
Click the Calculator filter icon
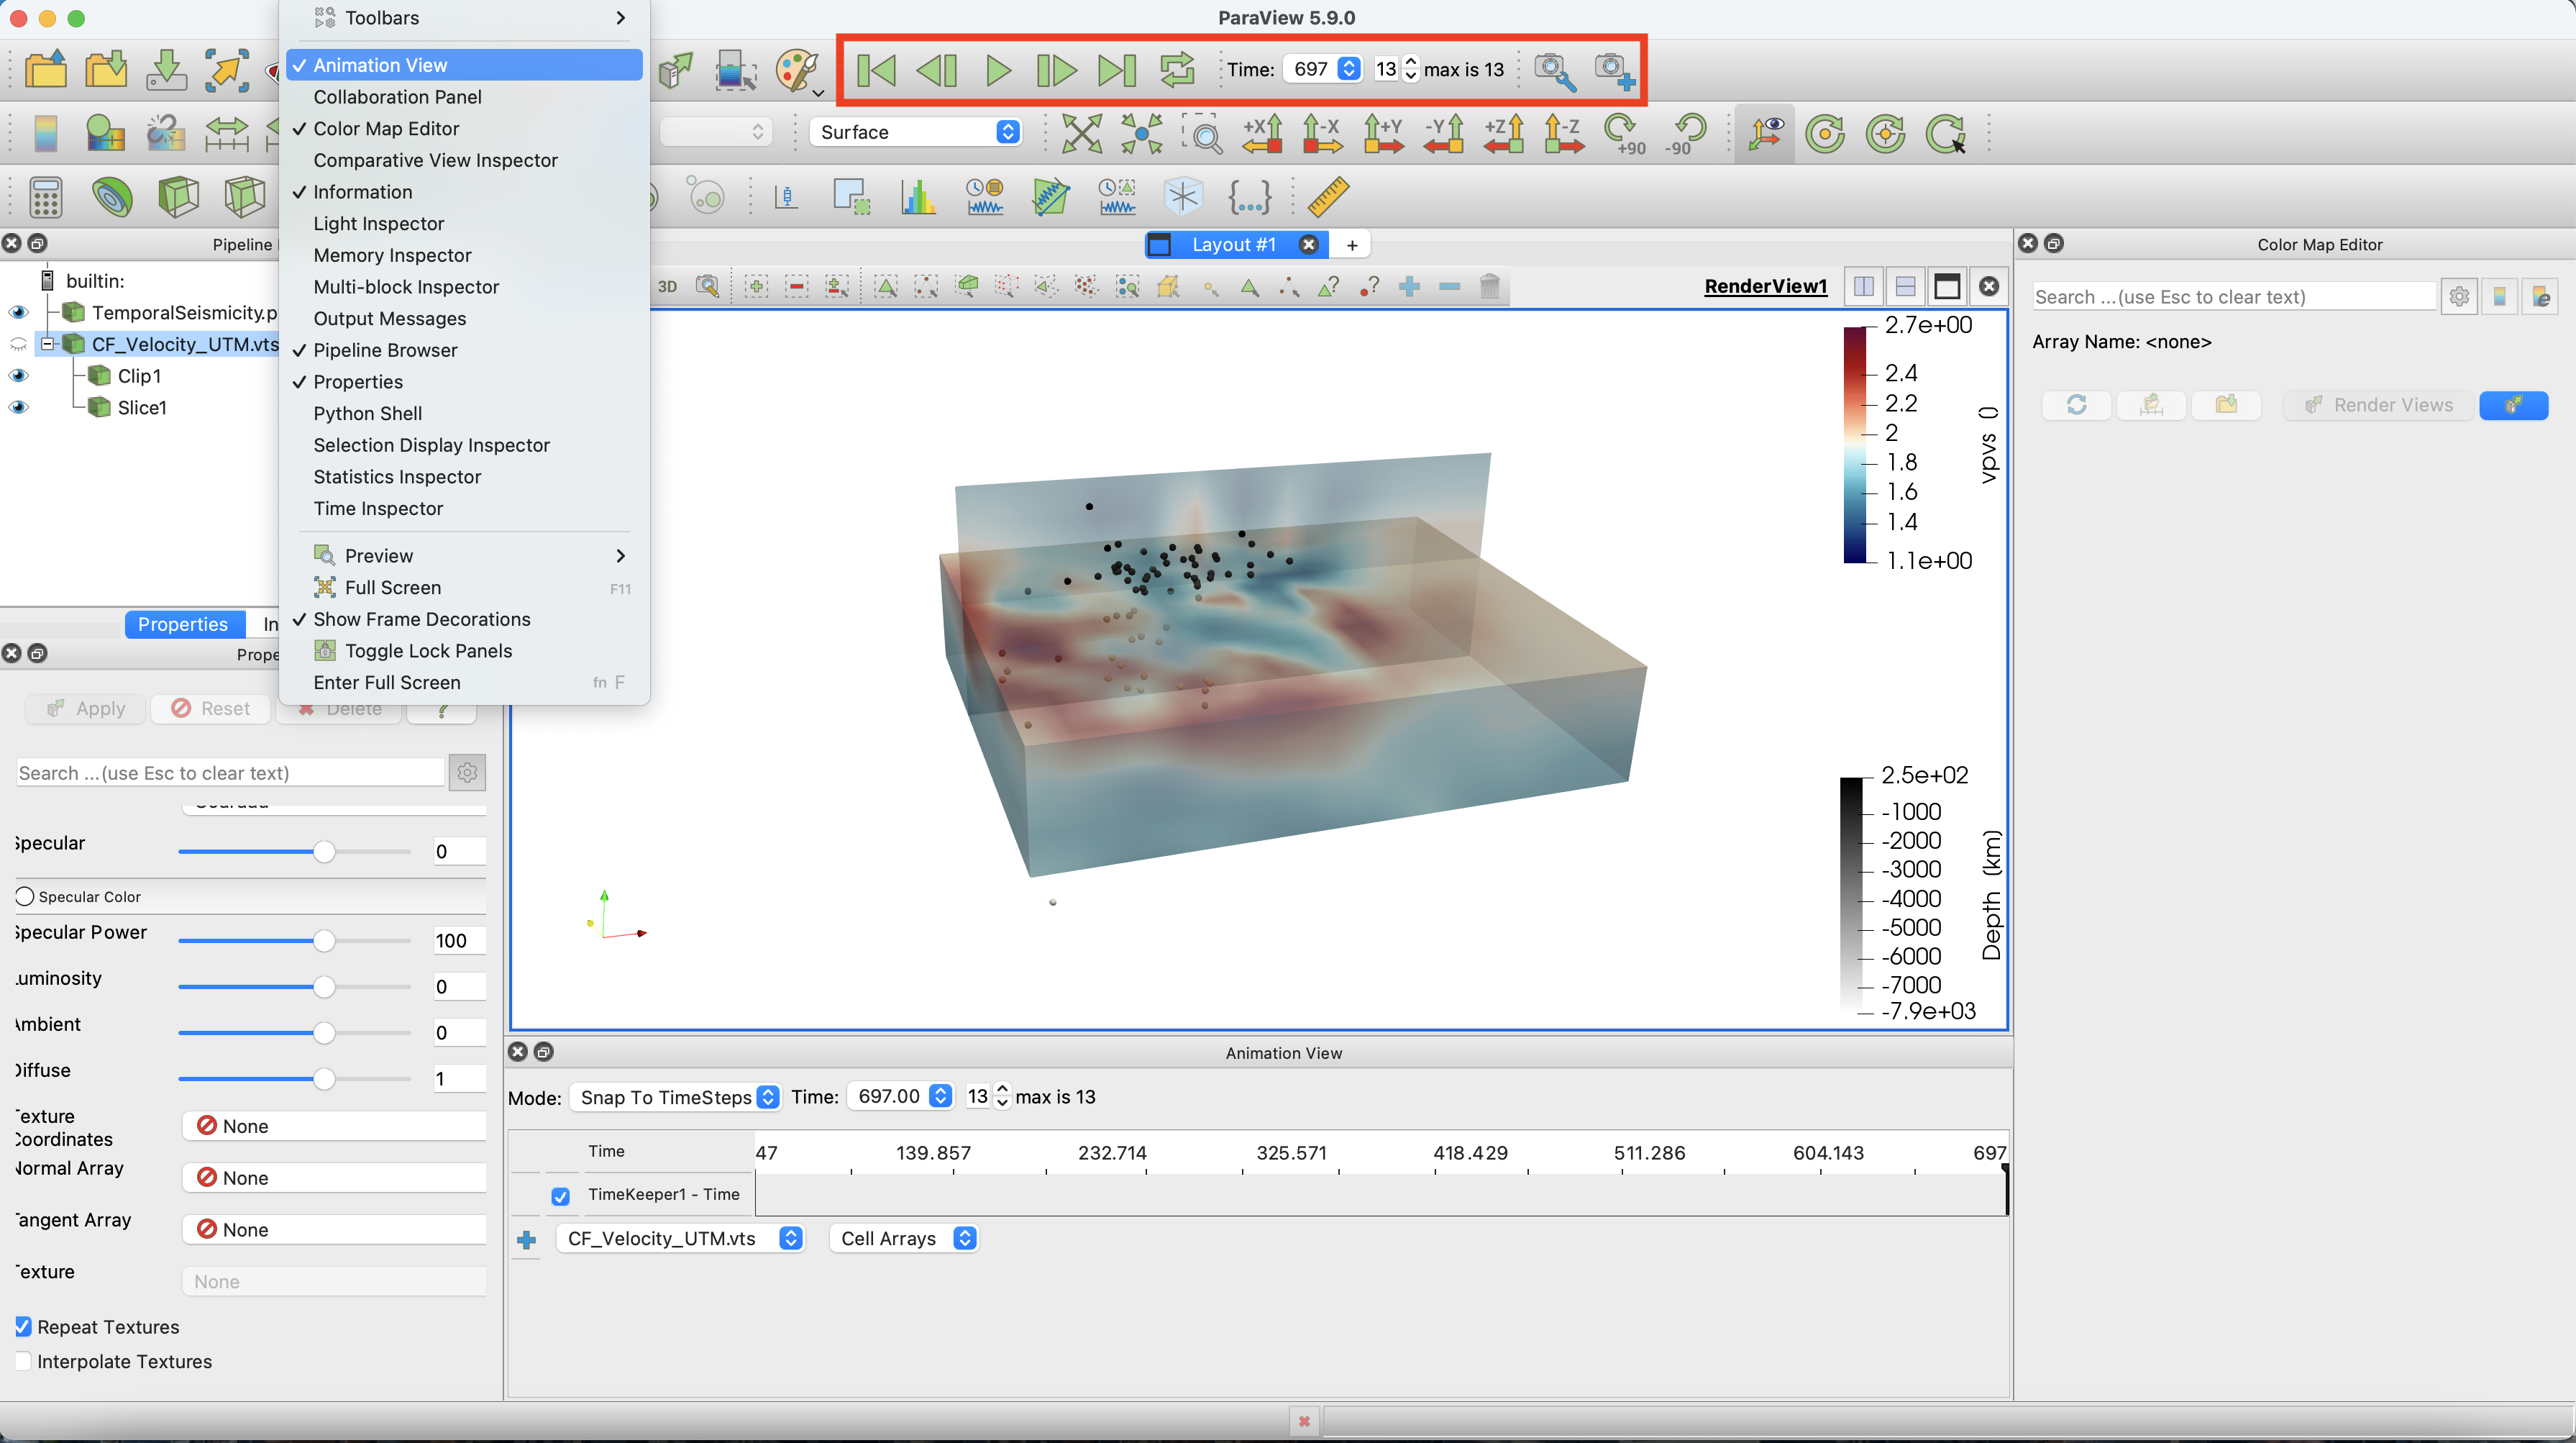point(45,197)
